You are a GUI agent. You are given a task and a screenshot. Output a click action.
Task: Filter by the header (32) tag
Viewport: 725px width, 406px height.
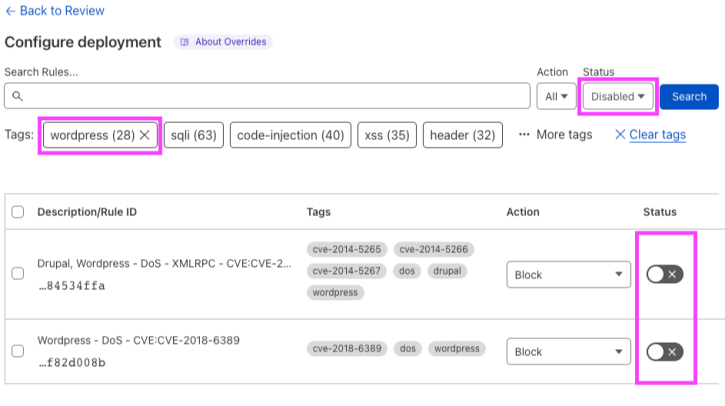click(x=463, y=135)
